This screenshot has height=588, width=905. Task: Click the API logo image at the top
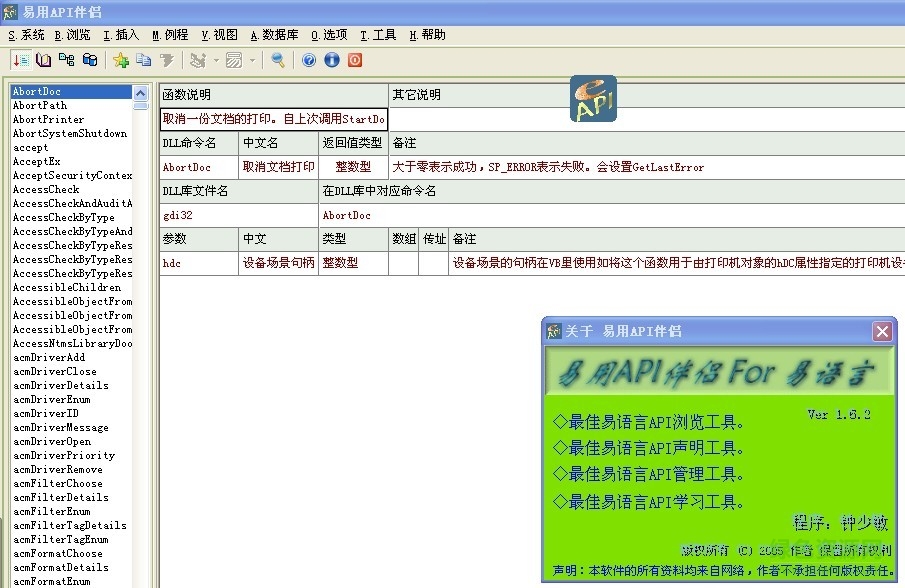tap(592, 99)
